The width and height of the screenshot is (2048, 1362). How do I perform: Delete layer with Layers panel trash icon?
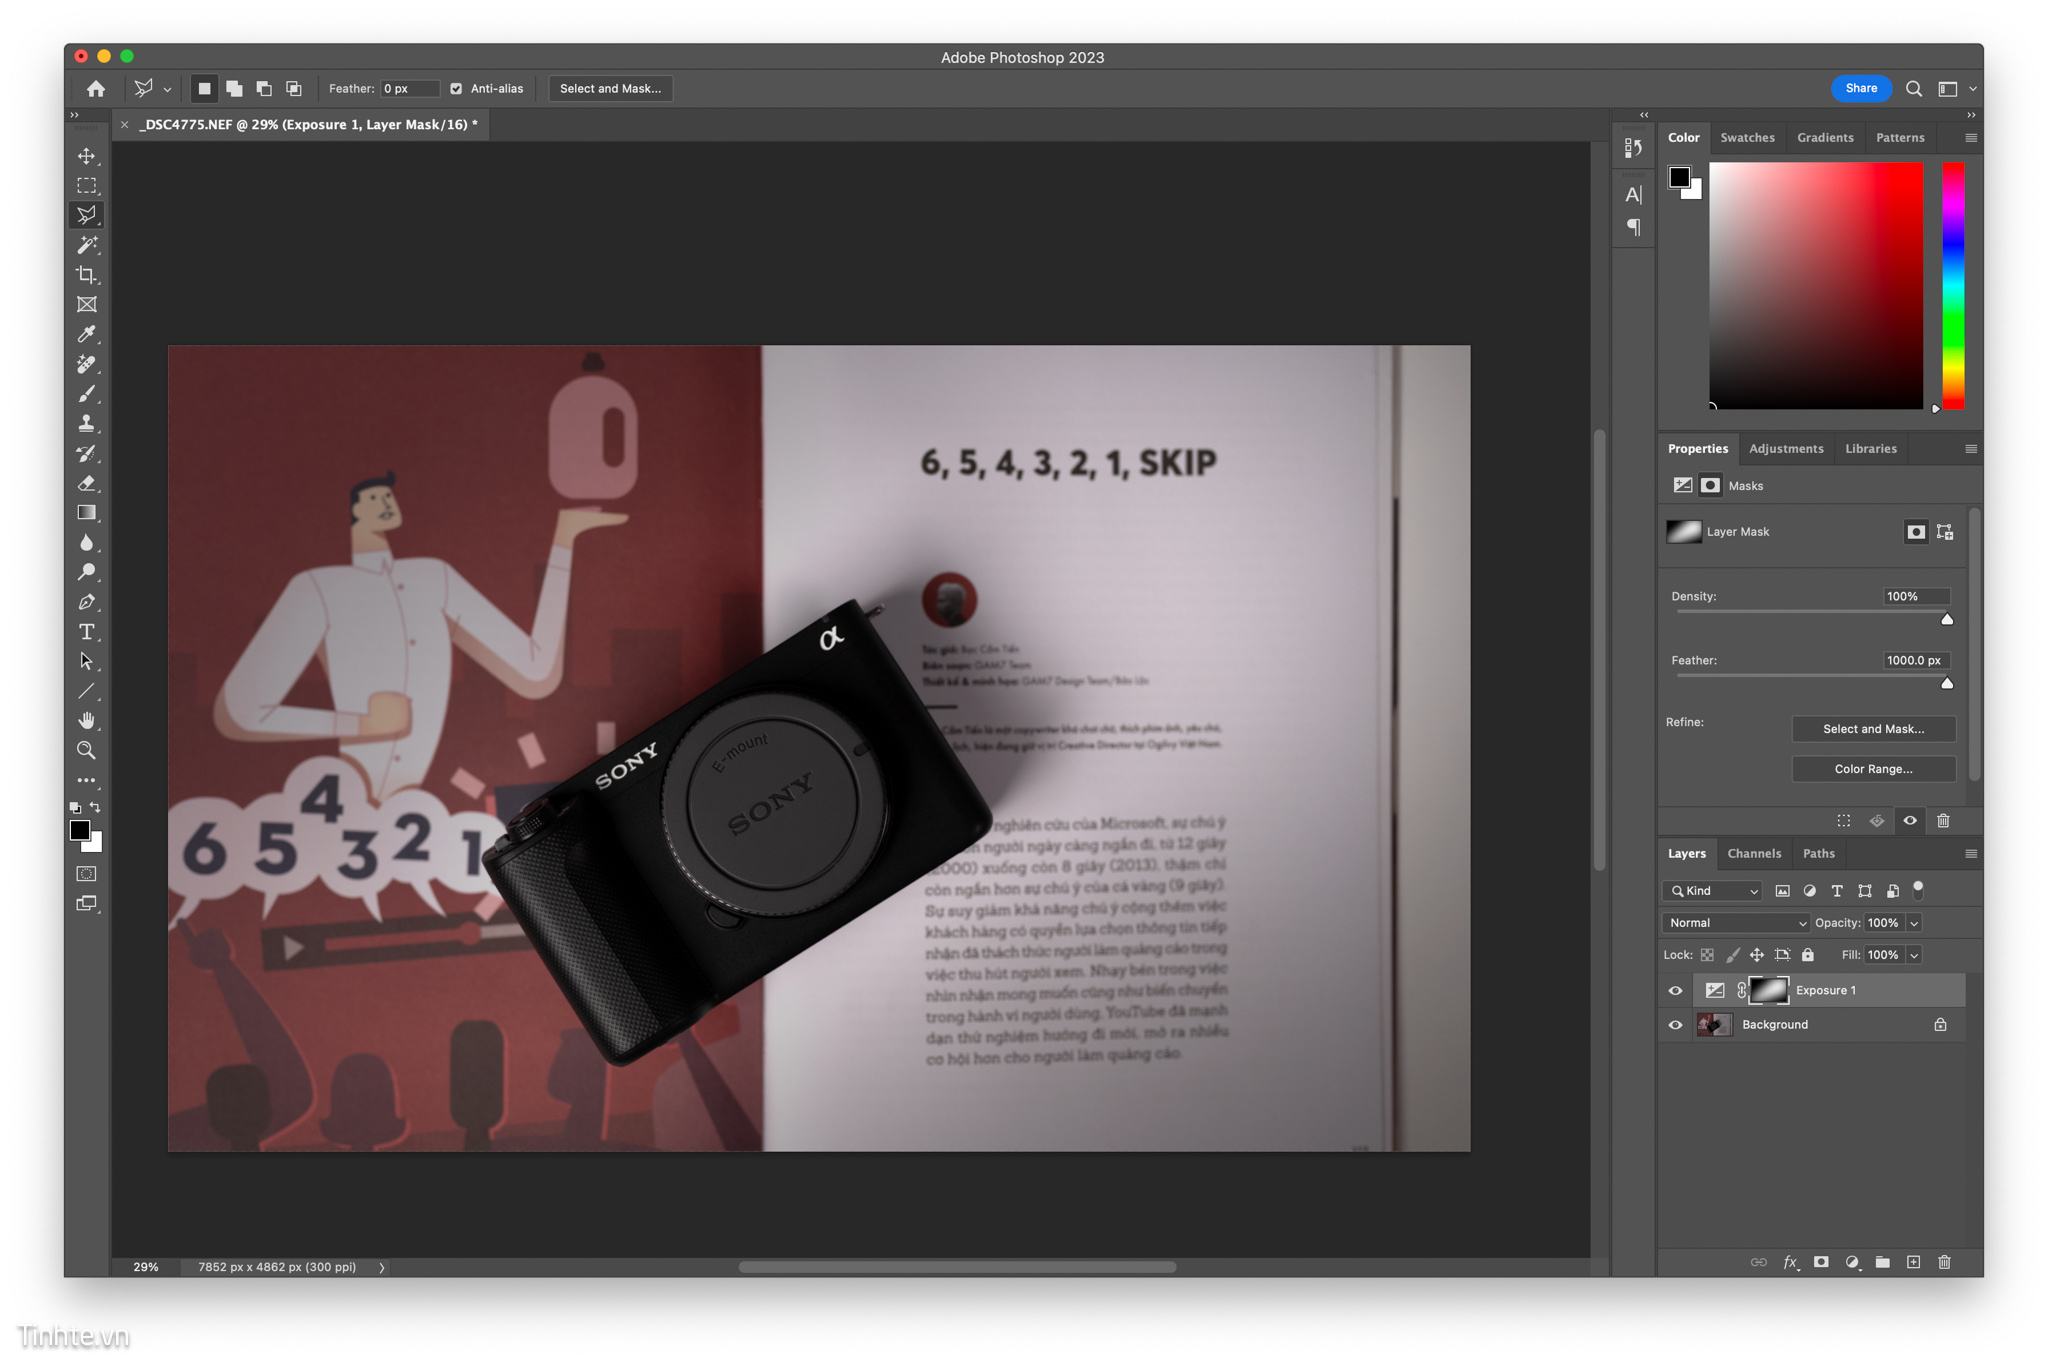(1944, 1262)
